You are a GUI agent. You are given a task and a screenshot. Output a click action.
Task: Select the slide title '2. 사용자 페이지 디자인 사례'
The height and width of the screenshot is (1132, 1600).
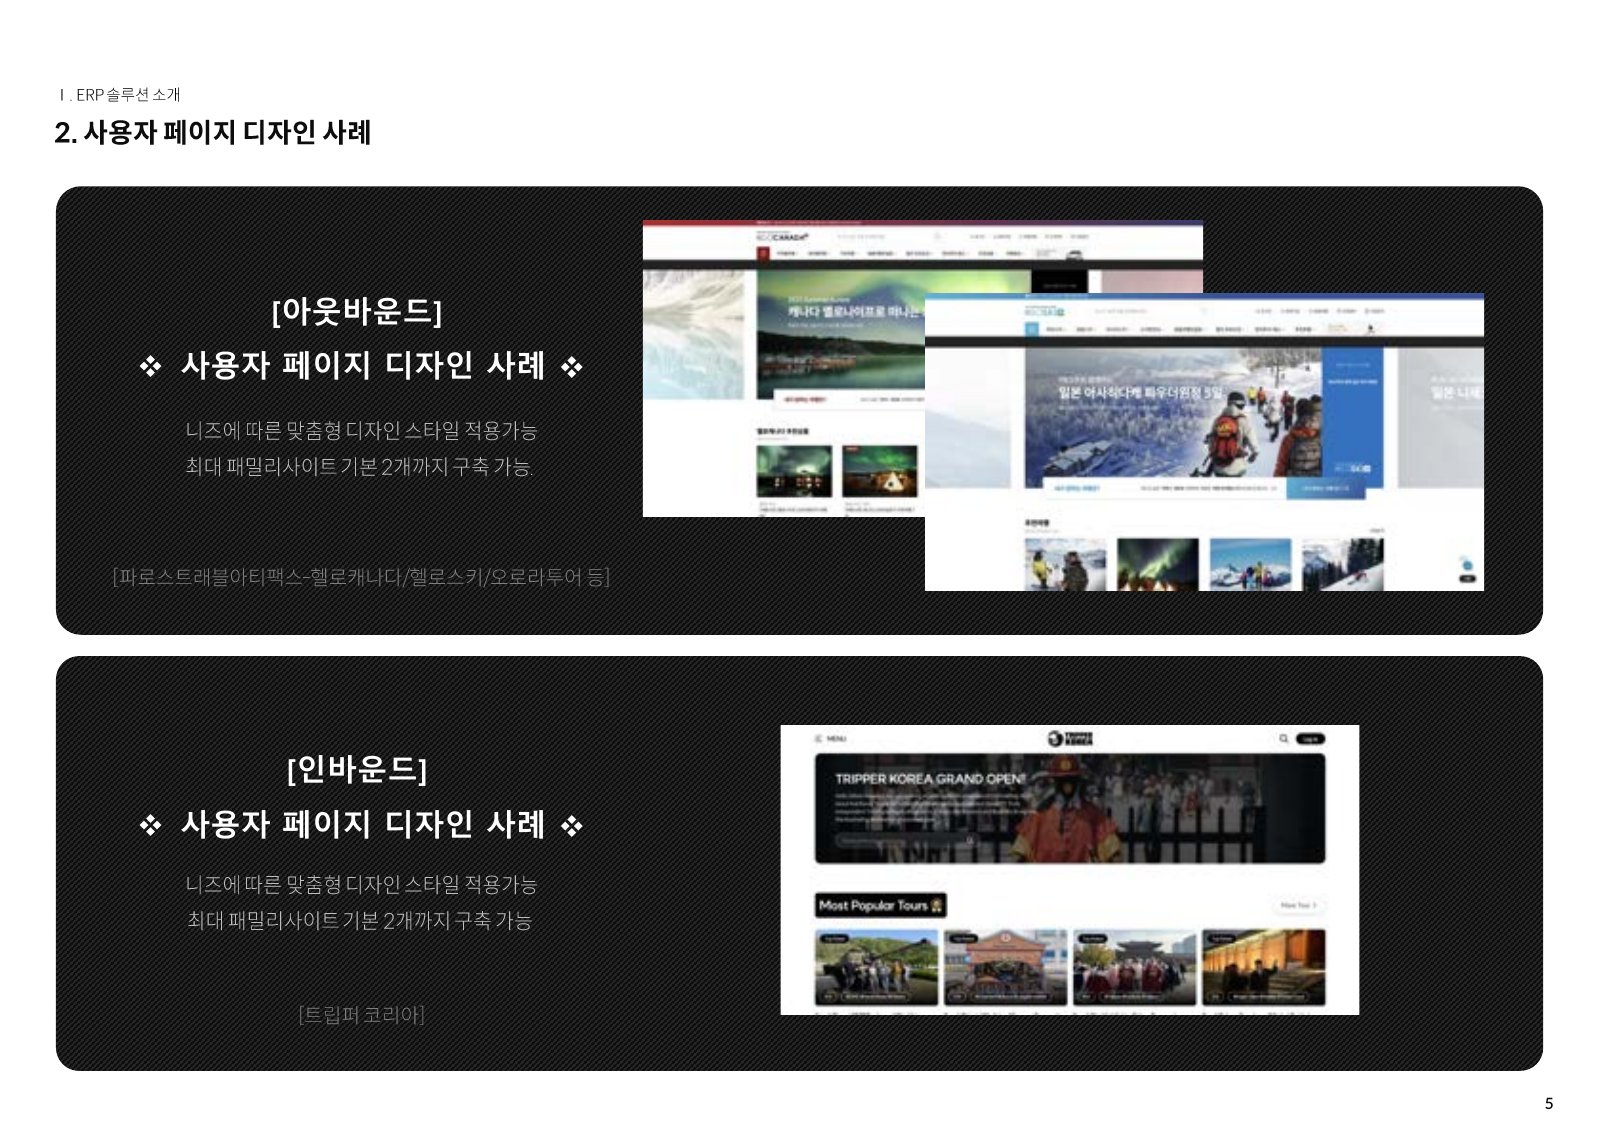point(213,132)
